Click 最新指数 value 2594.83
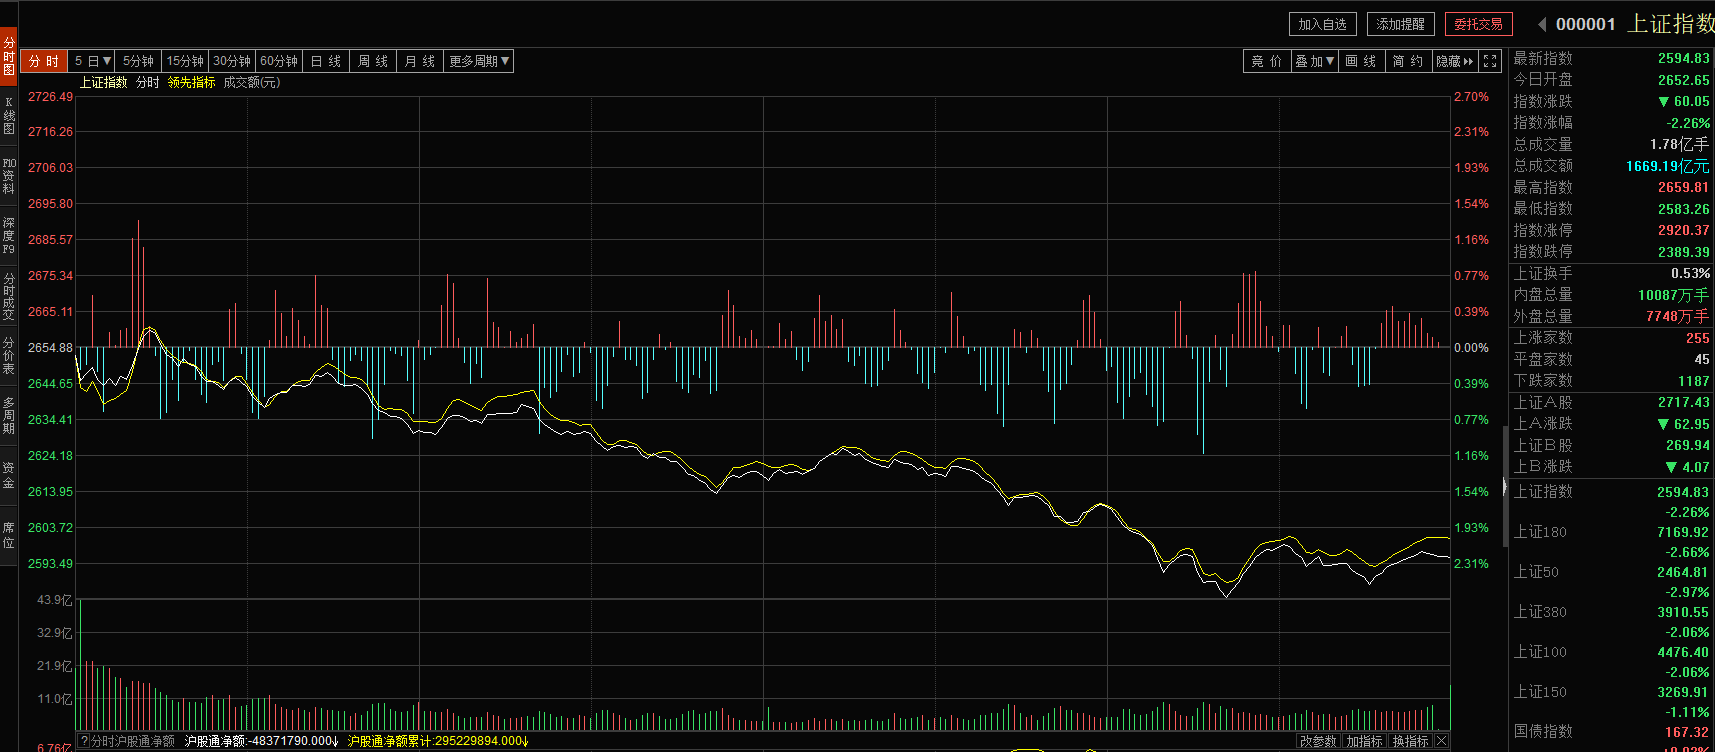 (1683, 58)
